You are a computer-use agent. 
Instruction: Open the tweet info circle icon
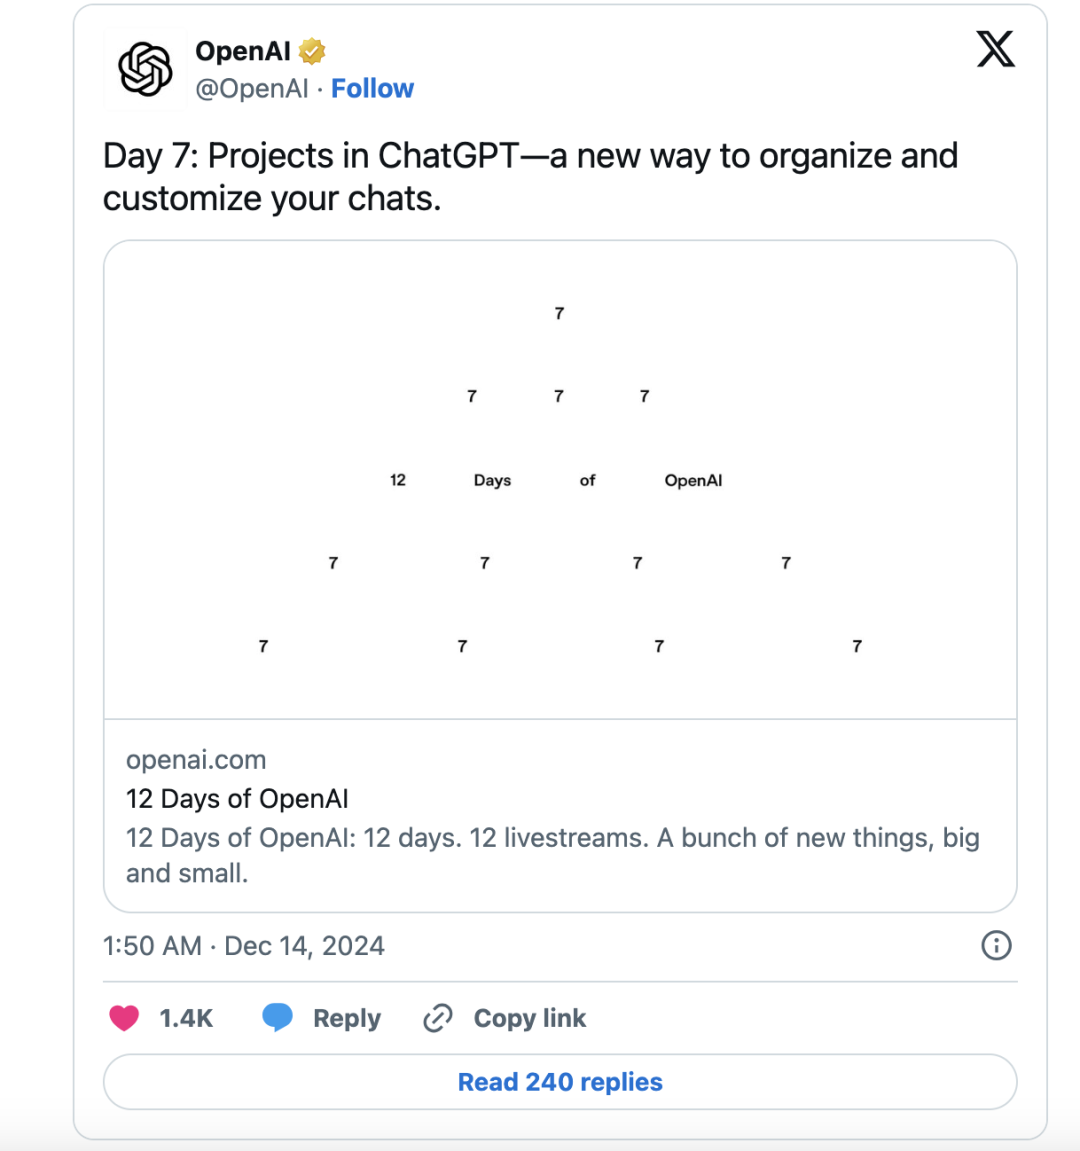click(x=996, y=945)
